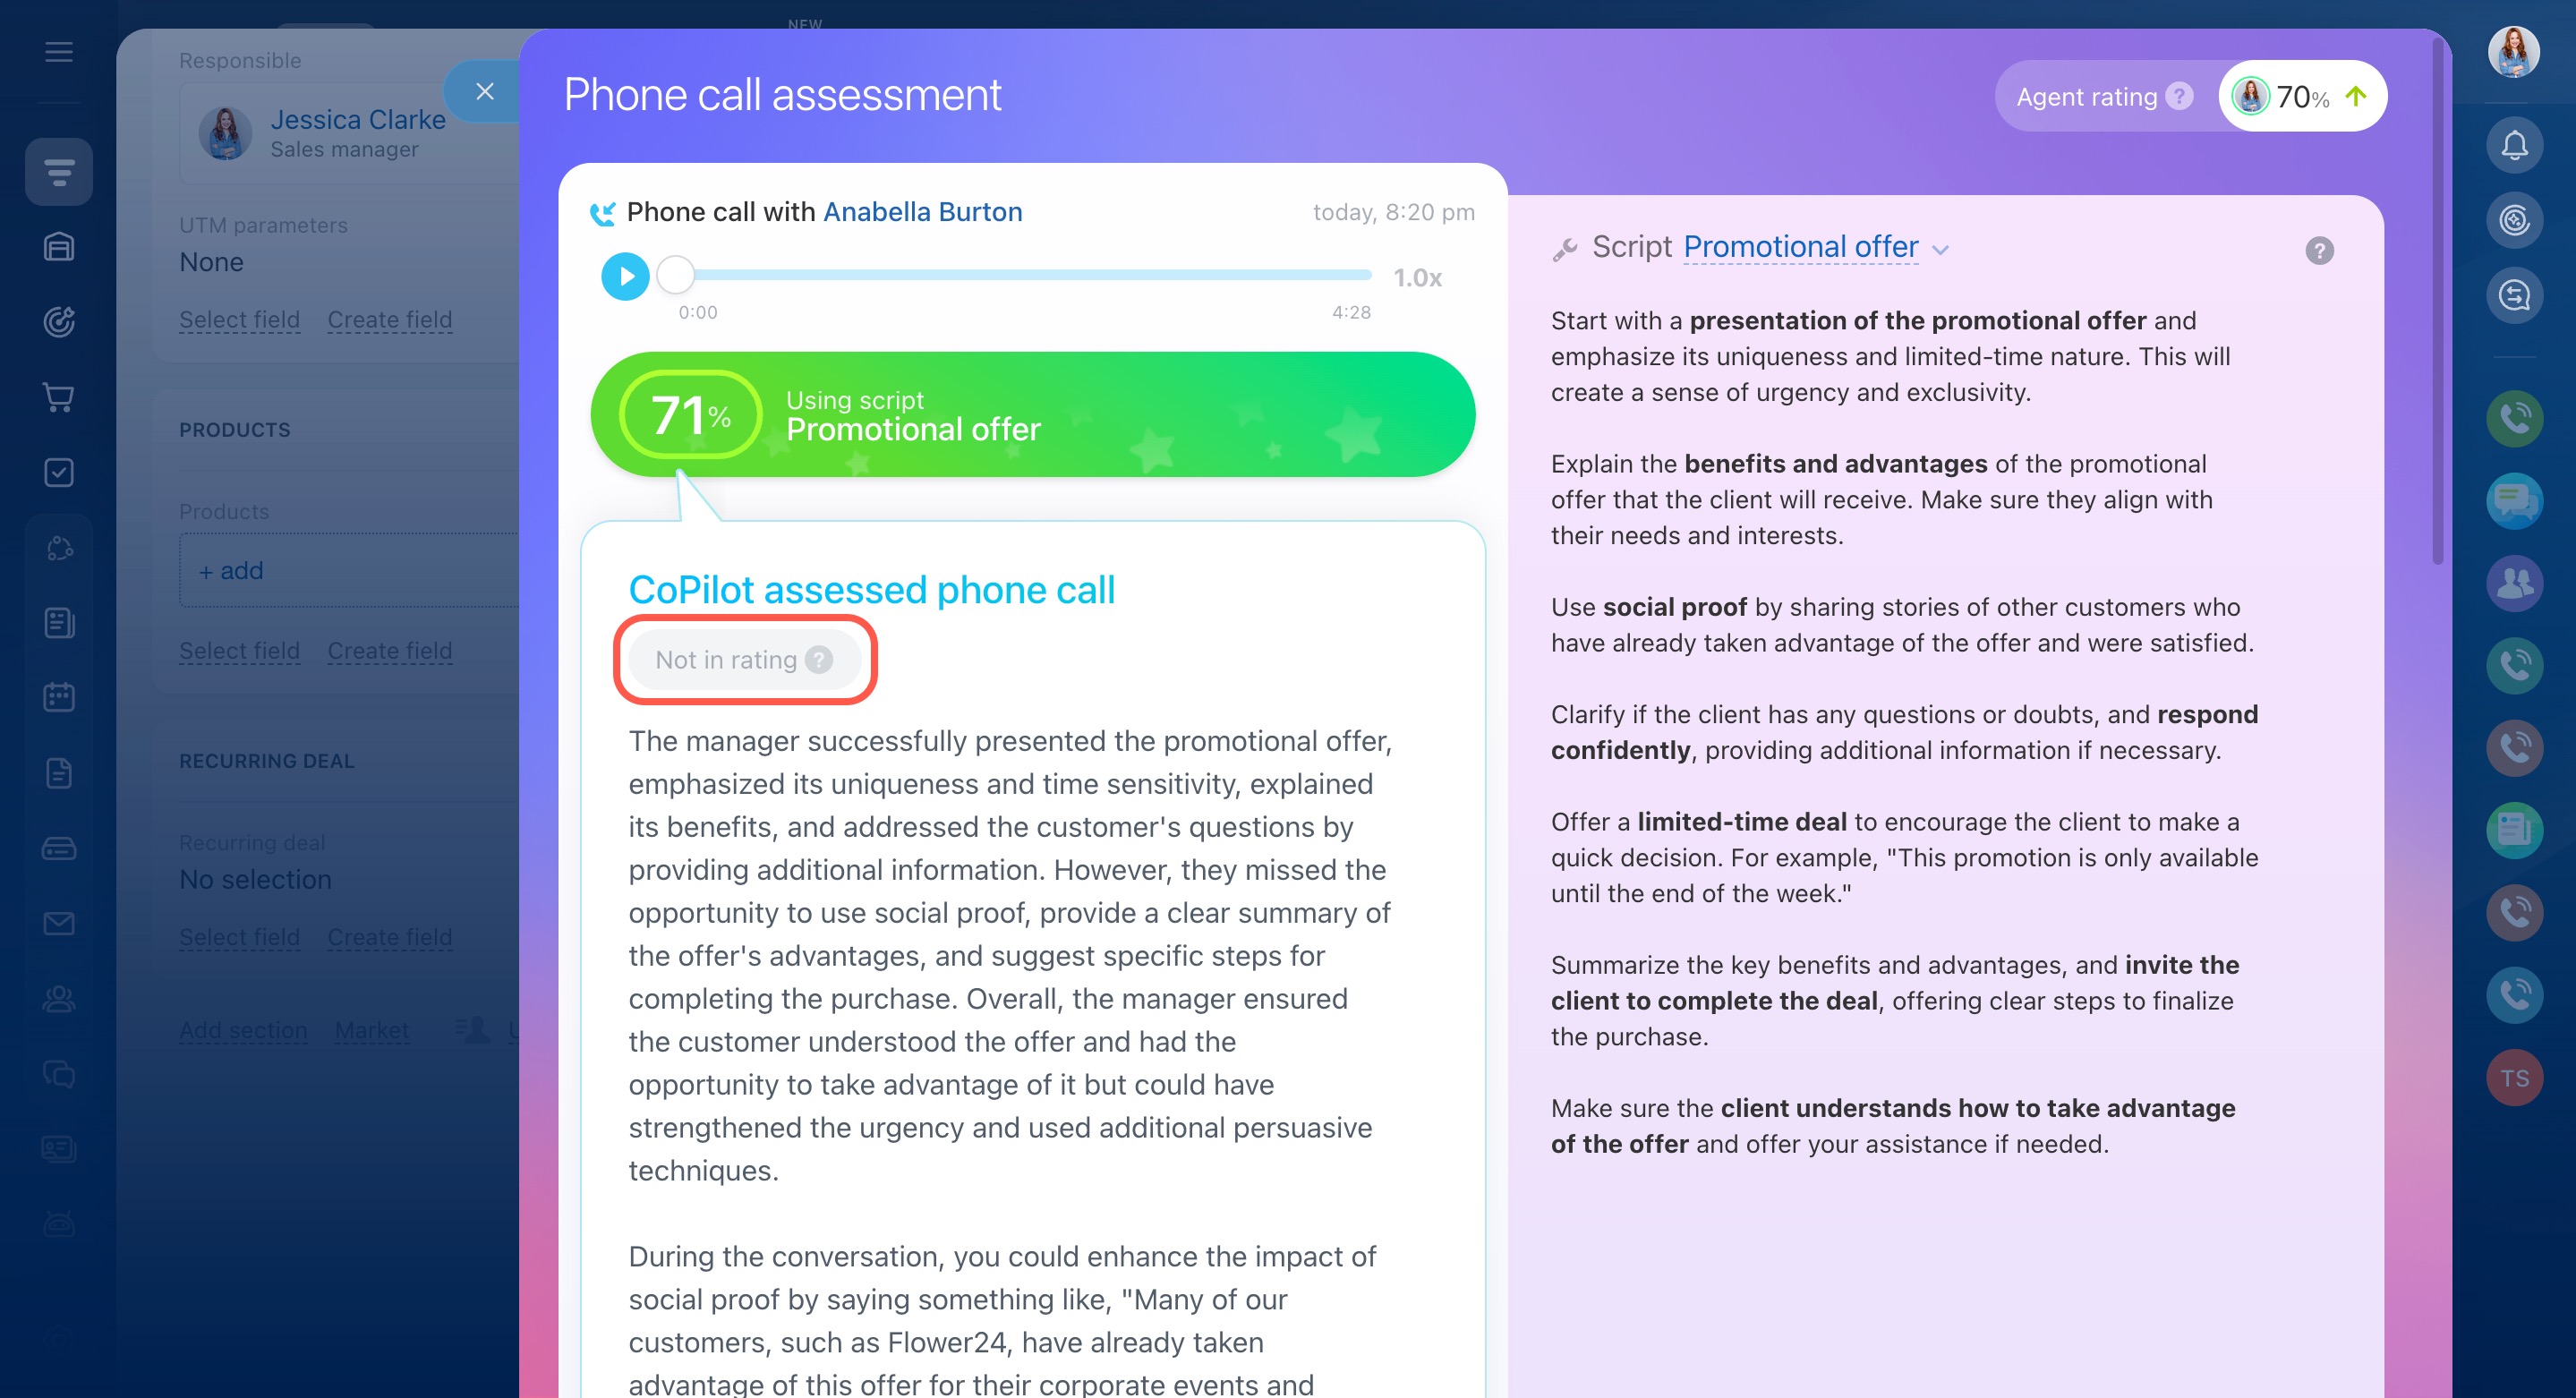Close the phone call assessment panel
The width and height of the screenshot is (2576, 1398).
[x=485, y=92]
